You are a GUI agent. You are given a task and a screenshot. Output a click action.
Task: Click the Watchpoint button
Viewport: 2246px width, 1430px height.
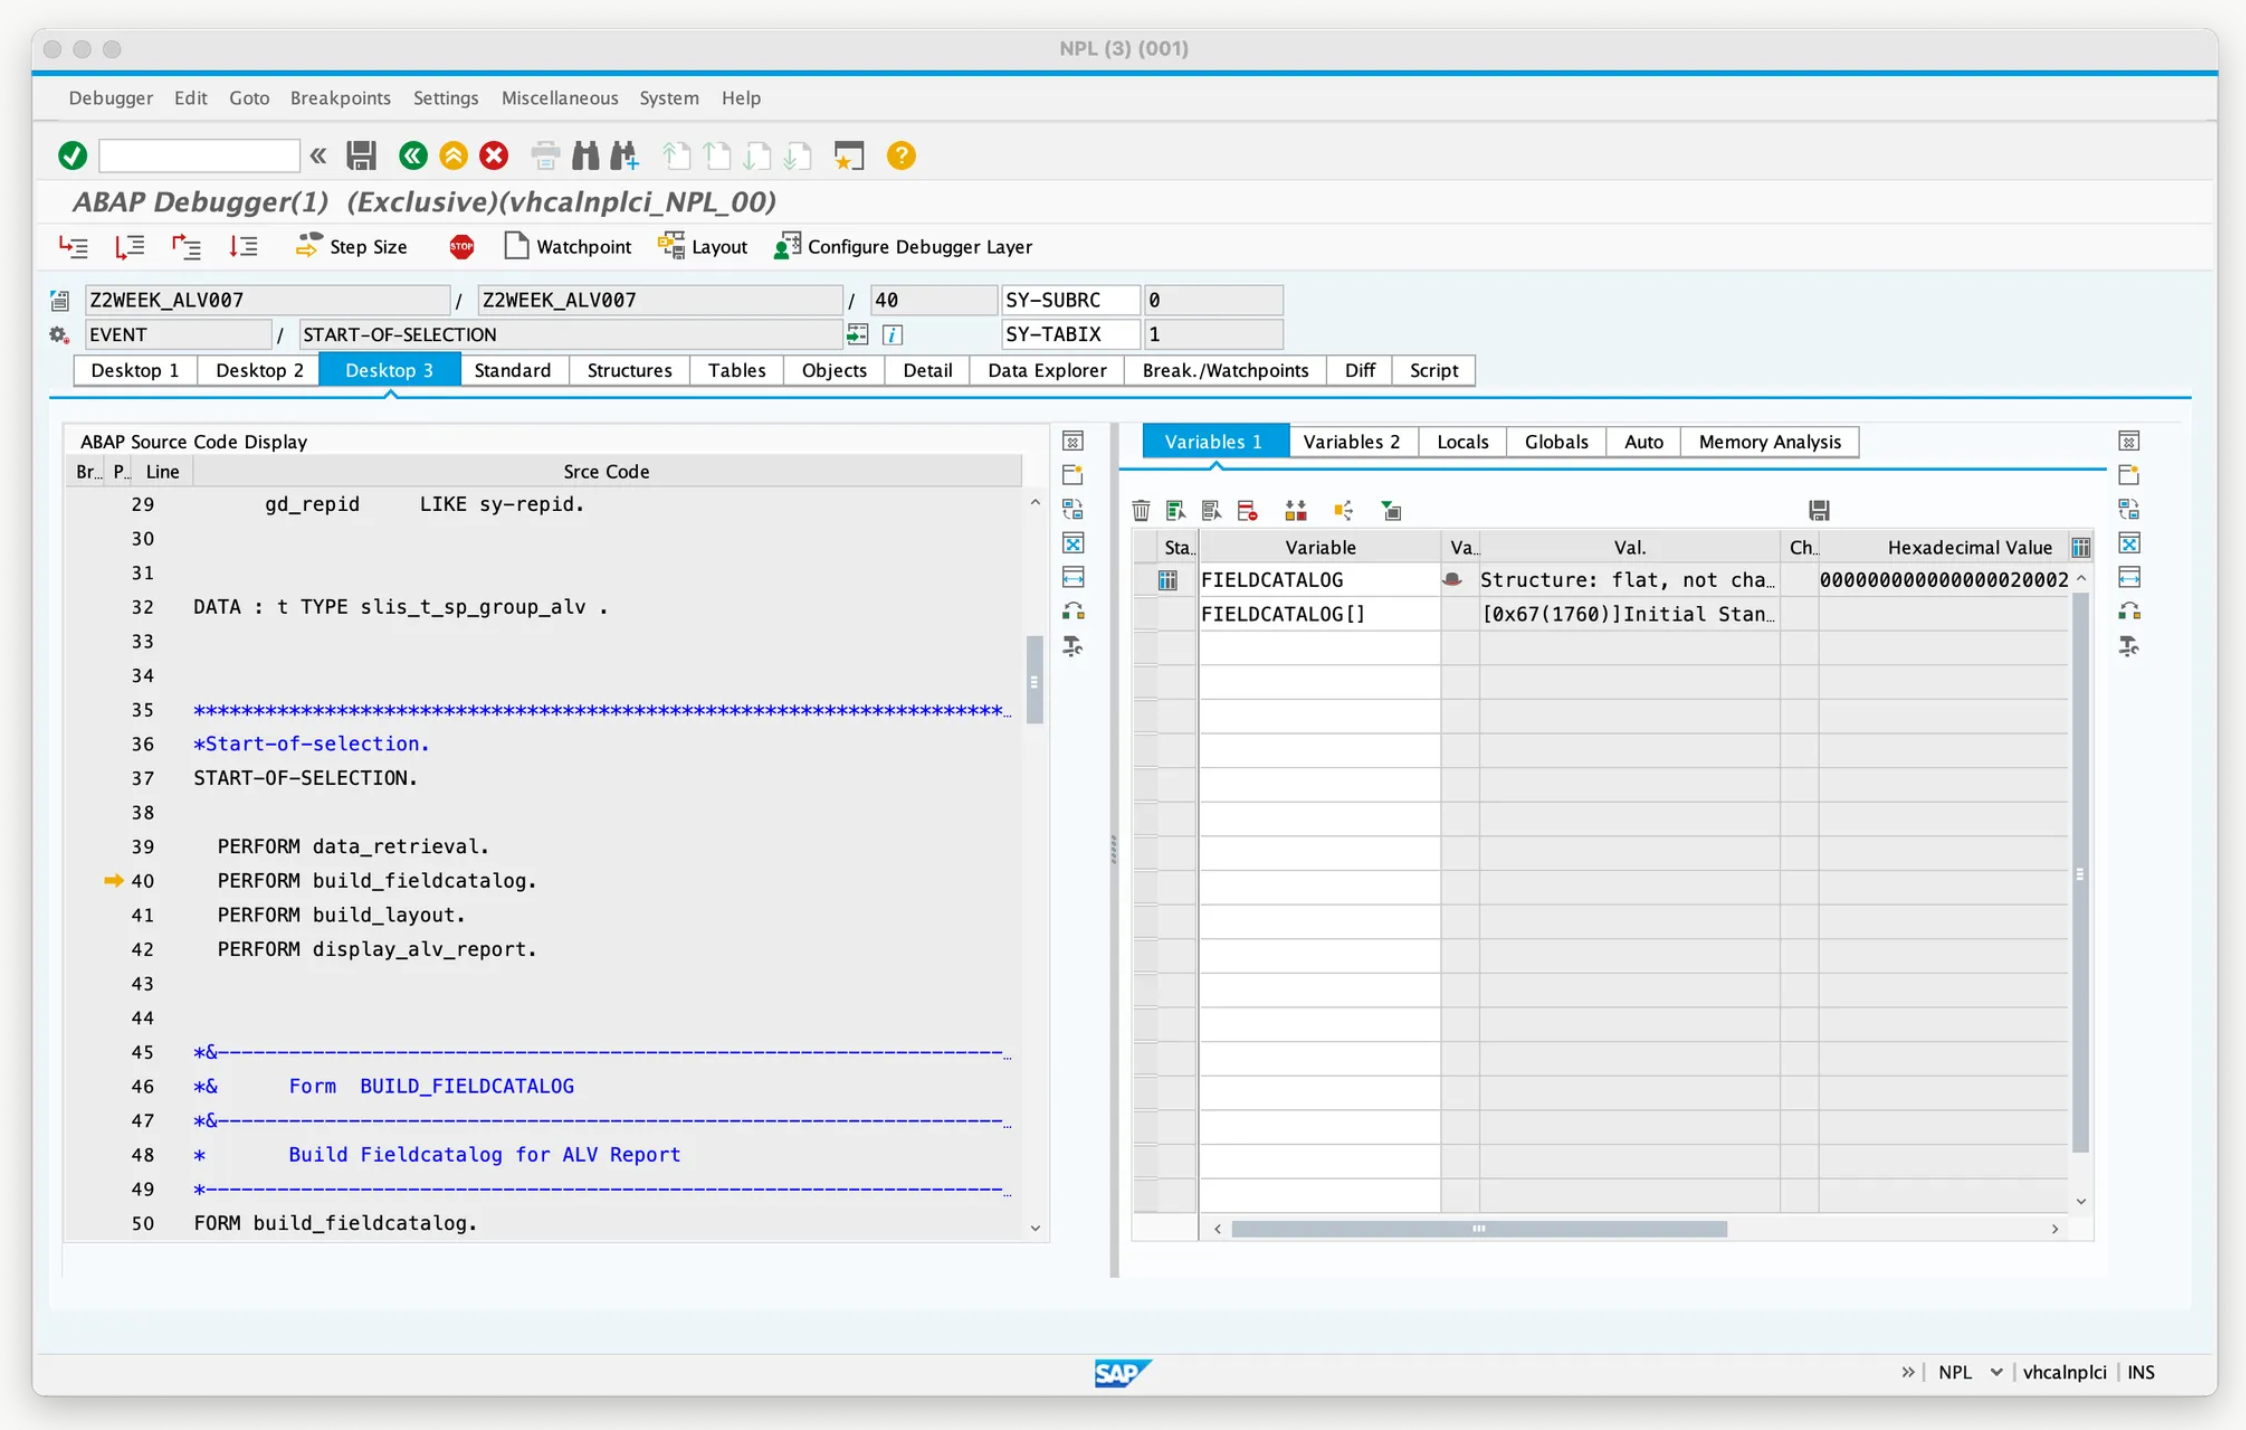click(568, 247)
